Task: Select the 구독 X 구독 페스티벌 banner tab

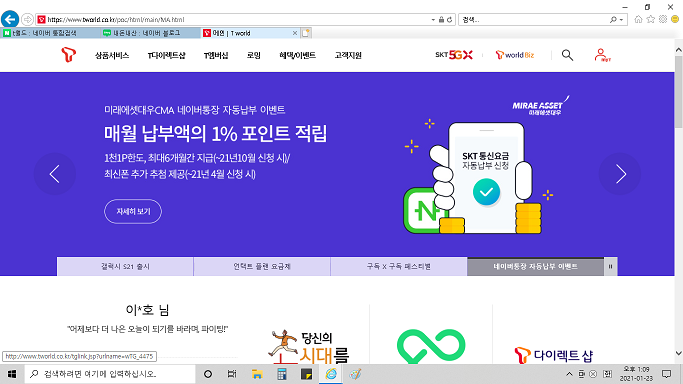Action: pyautogui.click(x=399, y=266)
